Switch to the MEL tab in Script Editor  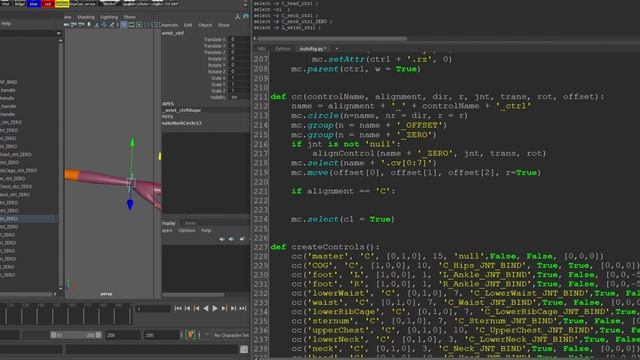coord(261,49)
